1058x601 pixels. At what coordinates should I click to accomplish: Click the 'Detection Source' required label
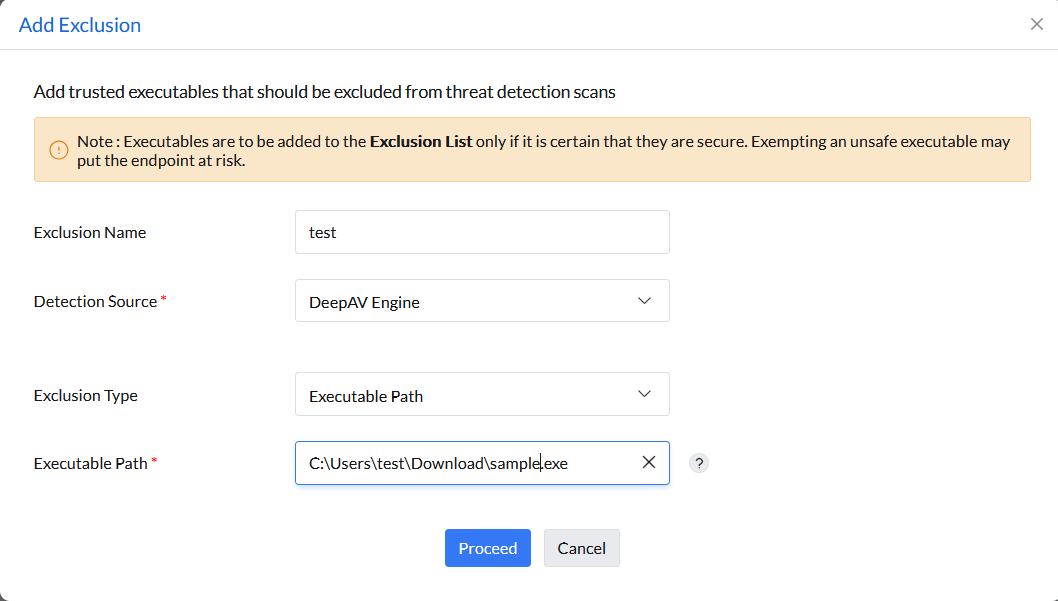96,301
